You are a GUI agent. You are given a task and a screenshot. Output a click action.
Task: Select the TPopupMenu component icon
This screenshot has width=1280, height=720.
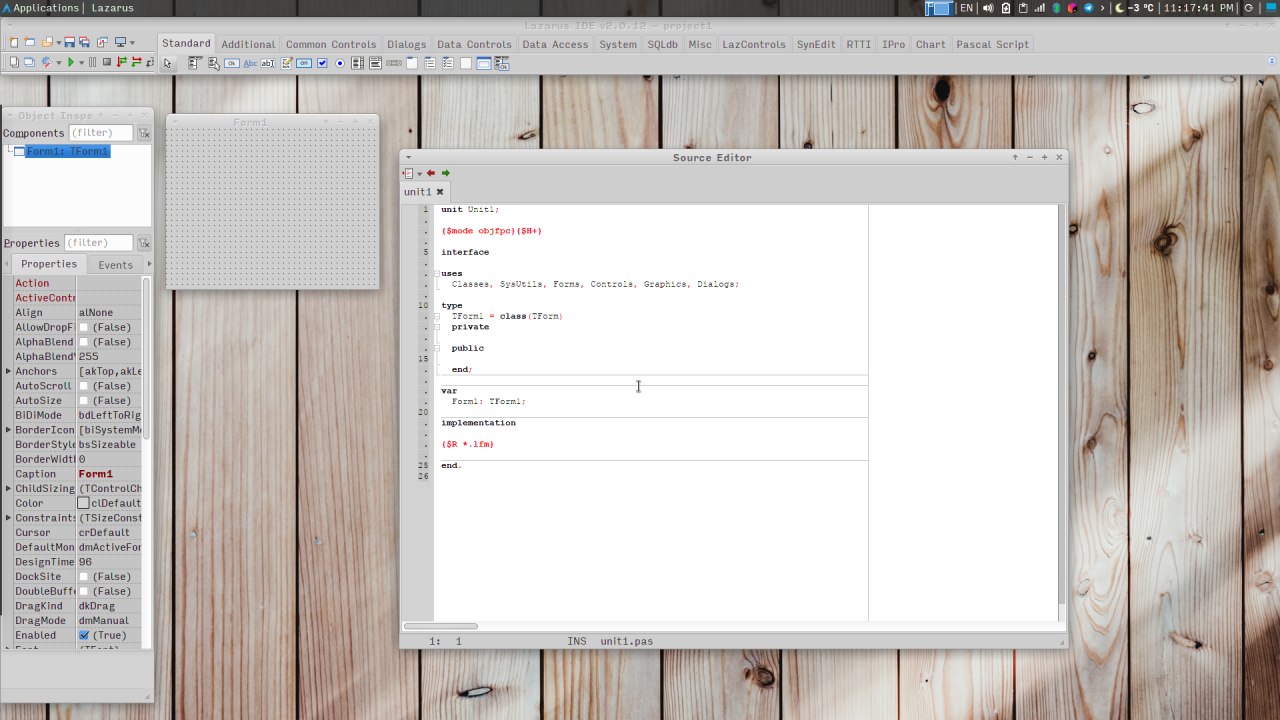point(214,63)
